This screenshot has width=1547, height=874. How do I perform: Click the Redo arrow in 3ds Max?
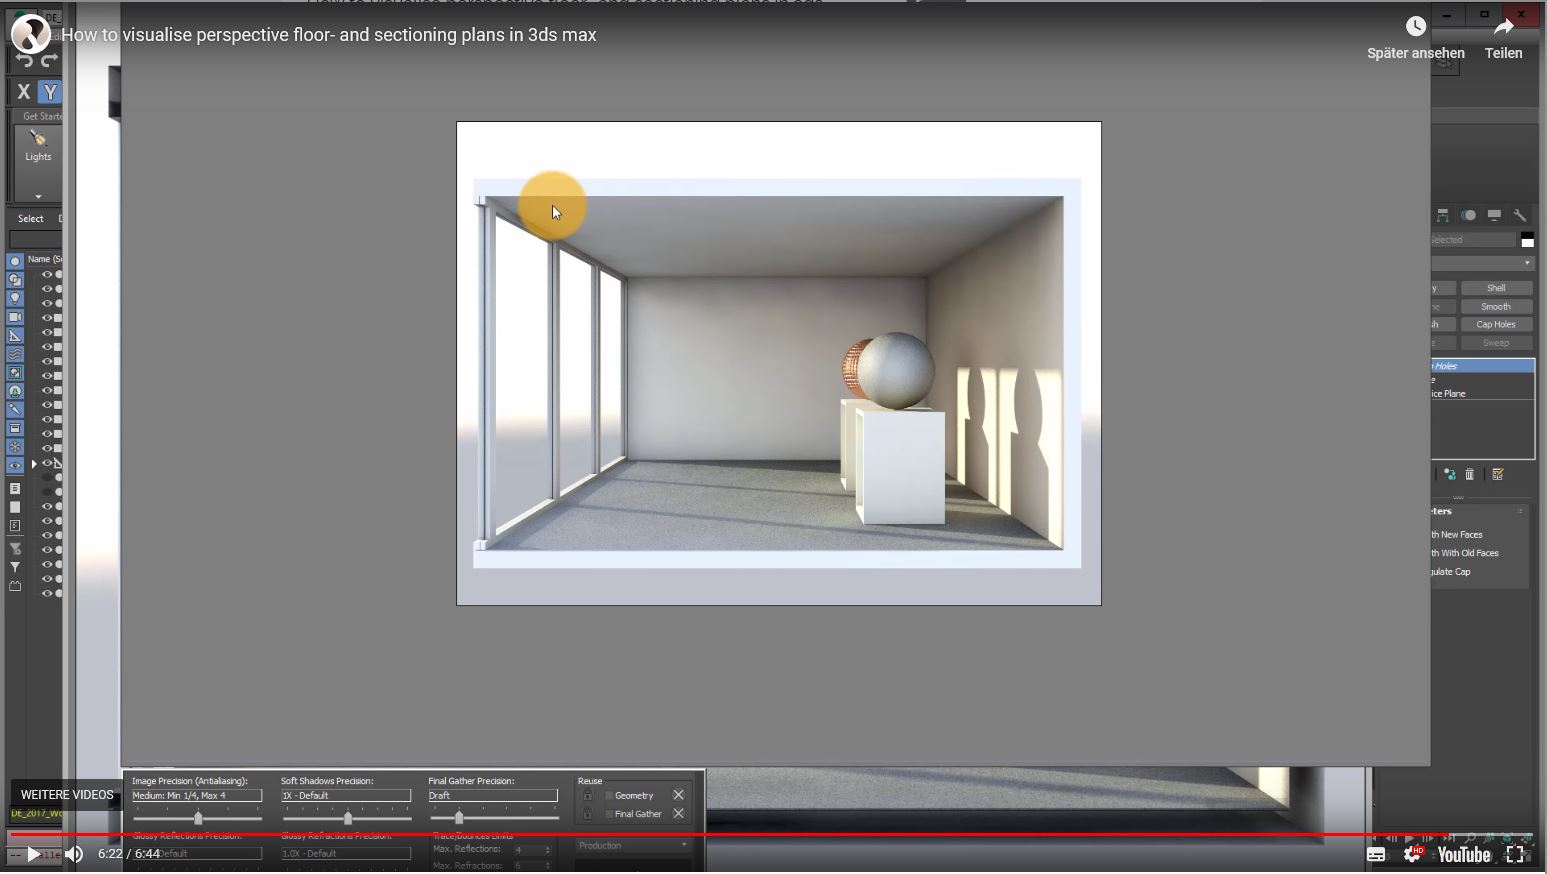coord(49,61)
